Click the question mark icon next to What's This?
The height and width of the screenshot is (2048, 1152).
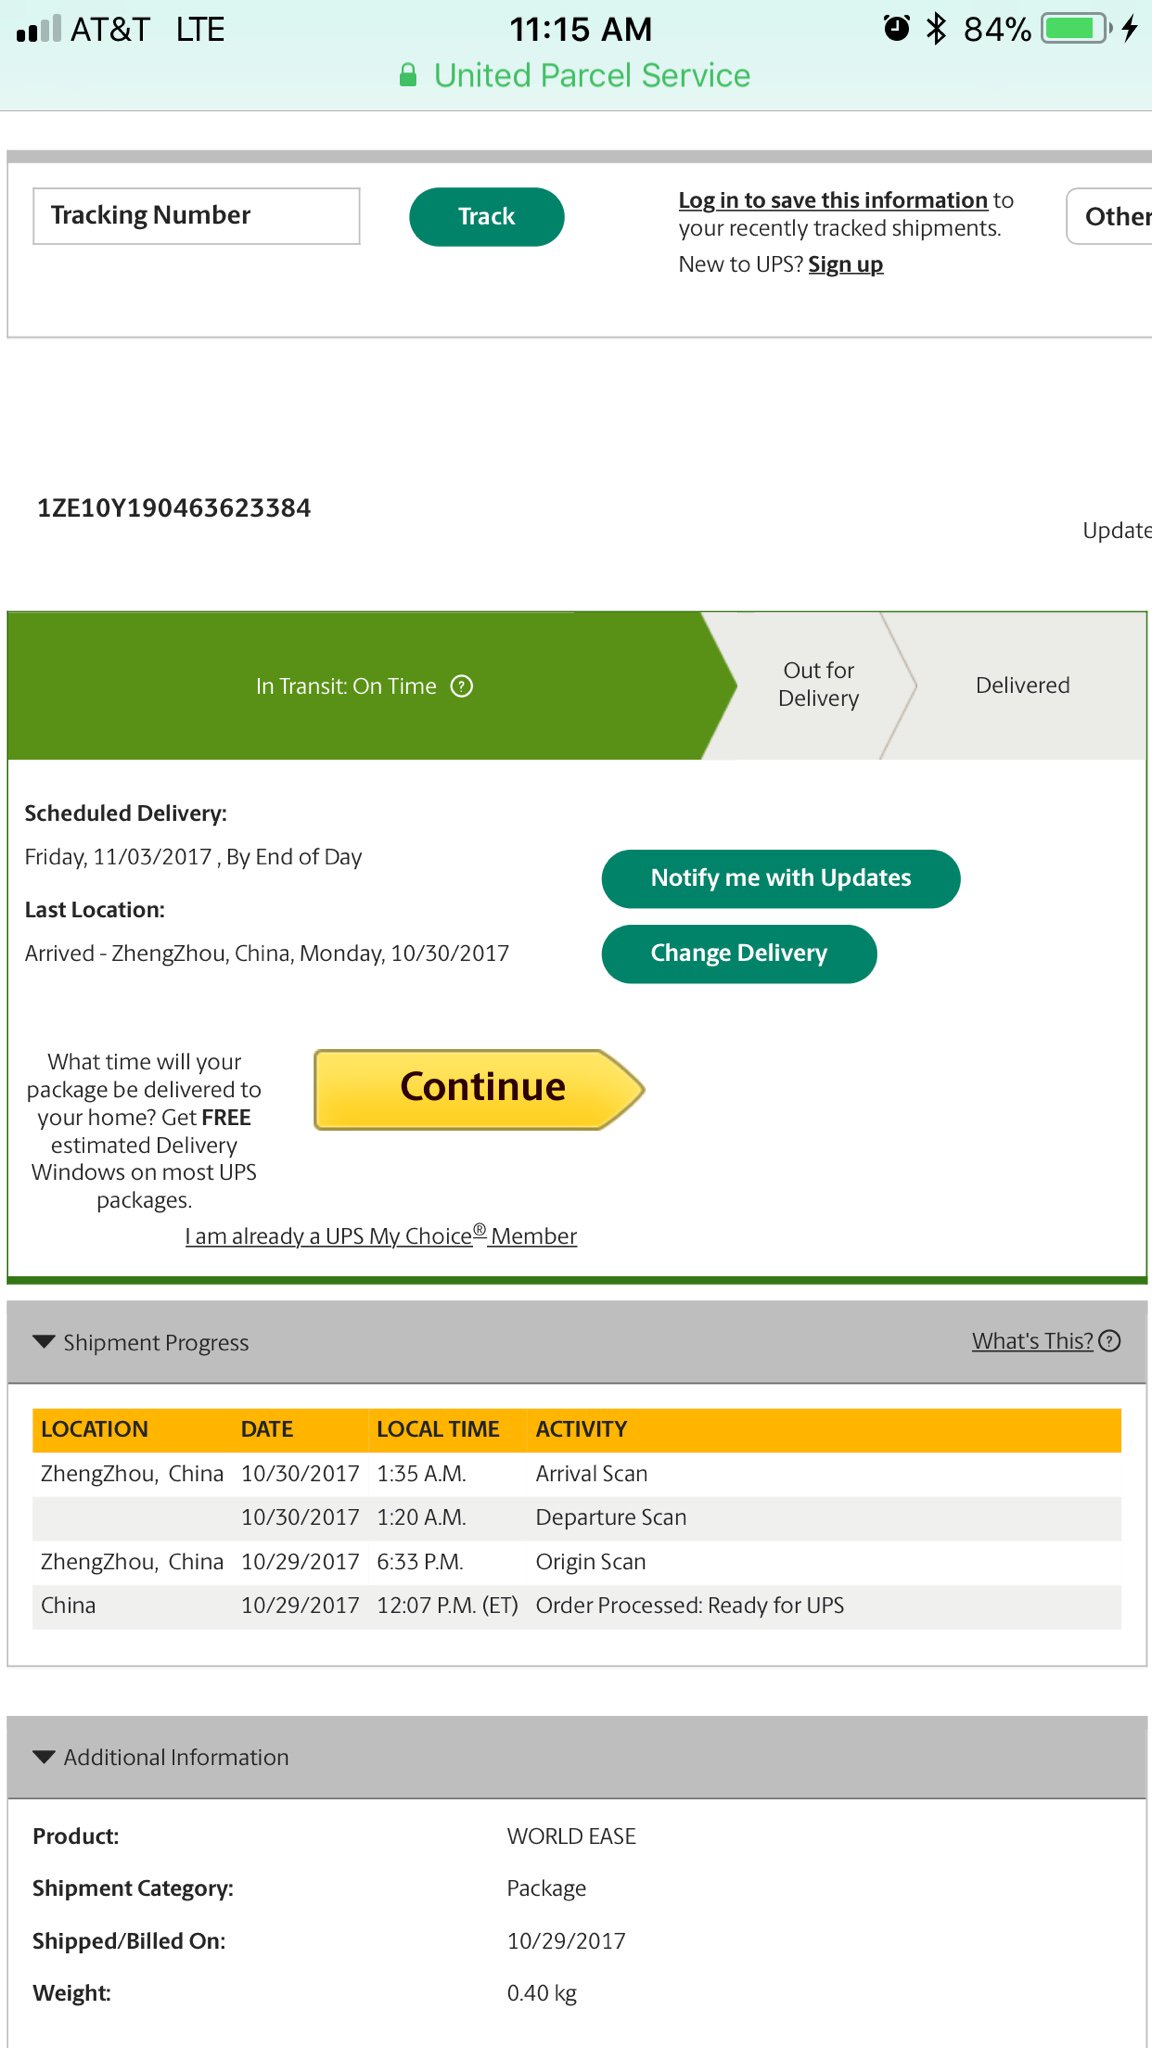click(x=1109, y=1341)
